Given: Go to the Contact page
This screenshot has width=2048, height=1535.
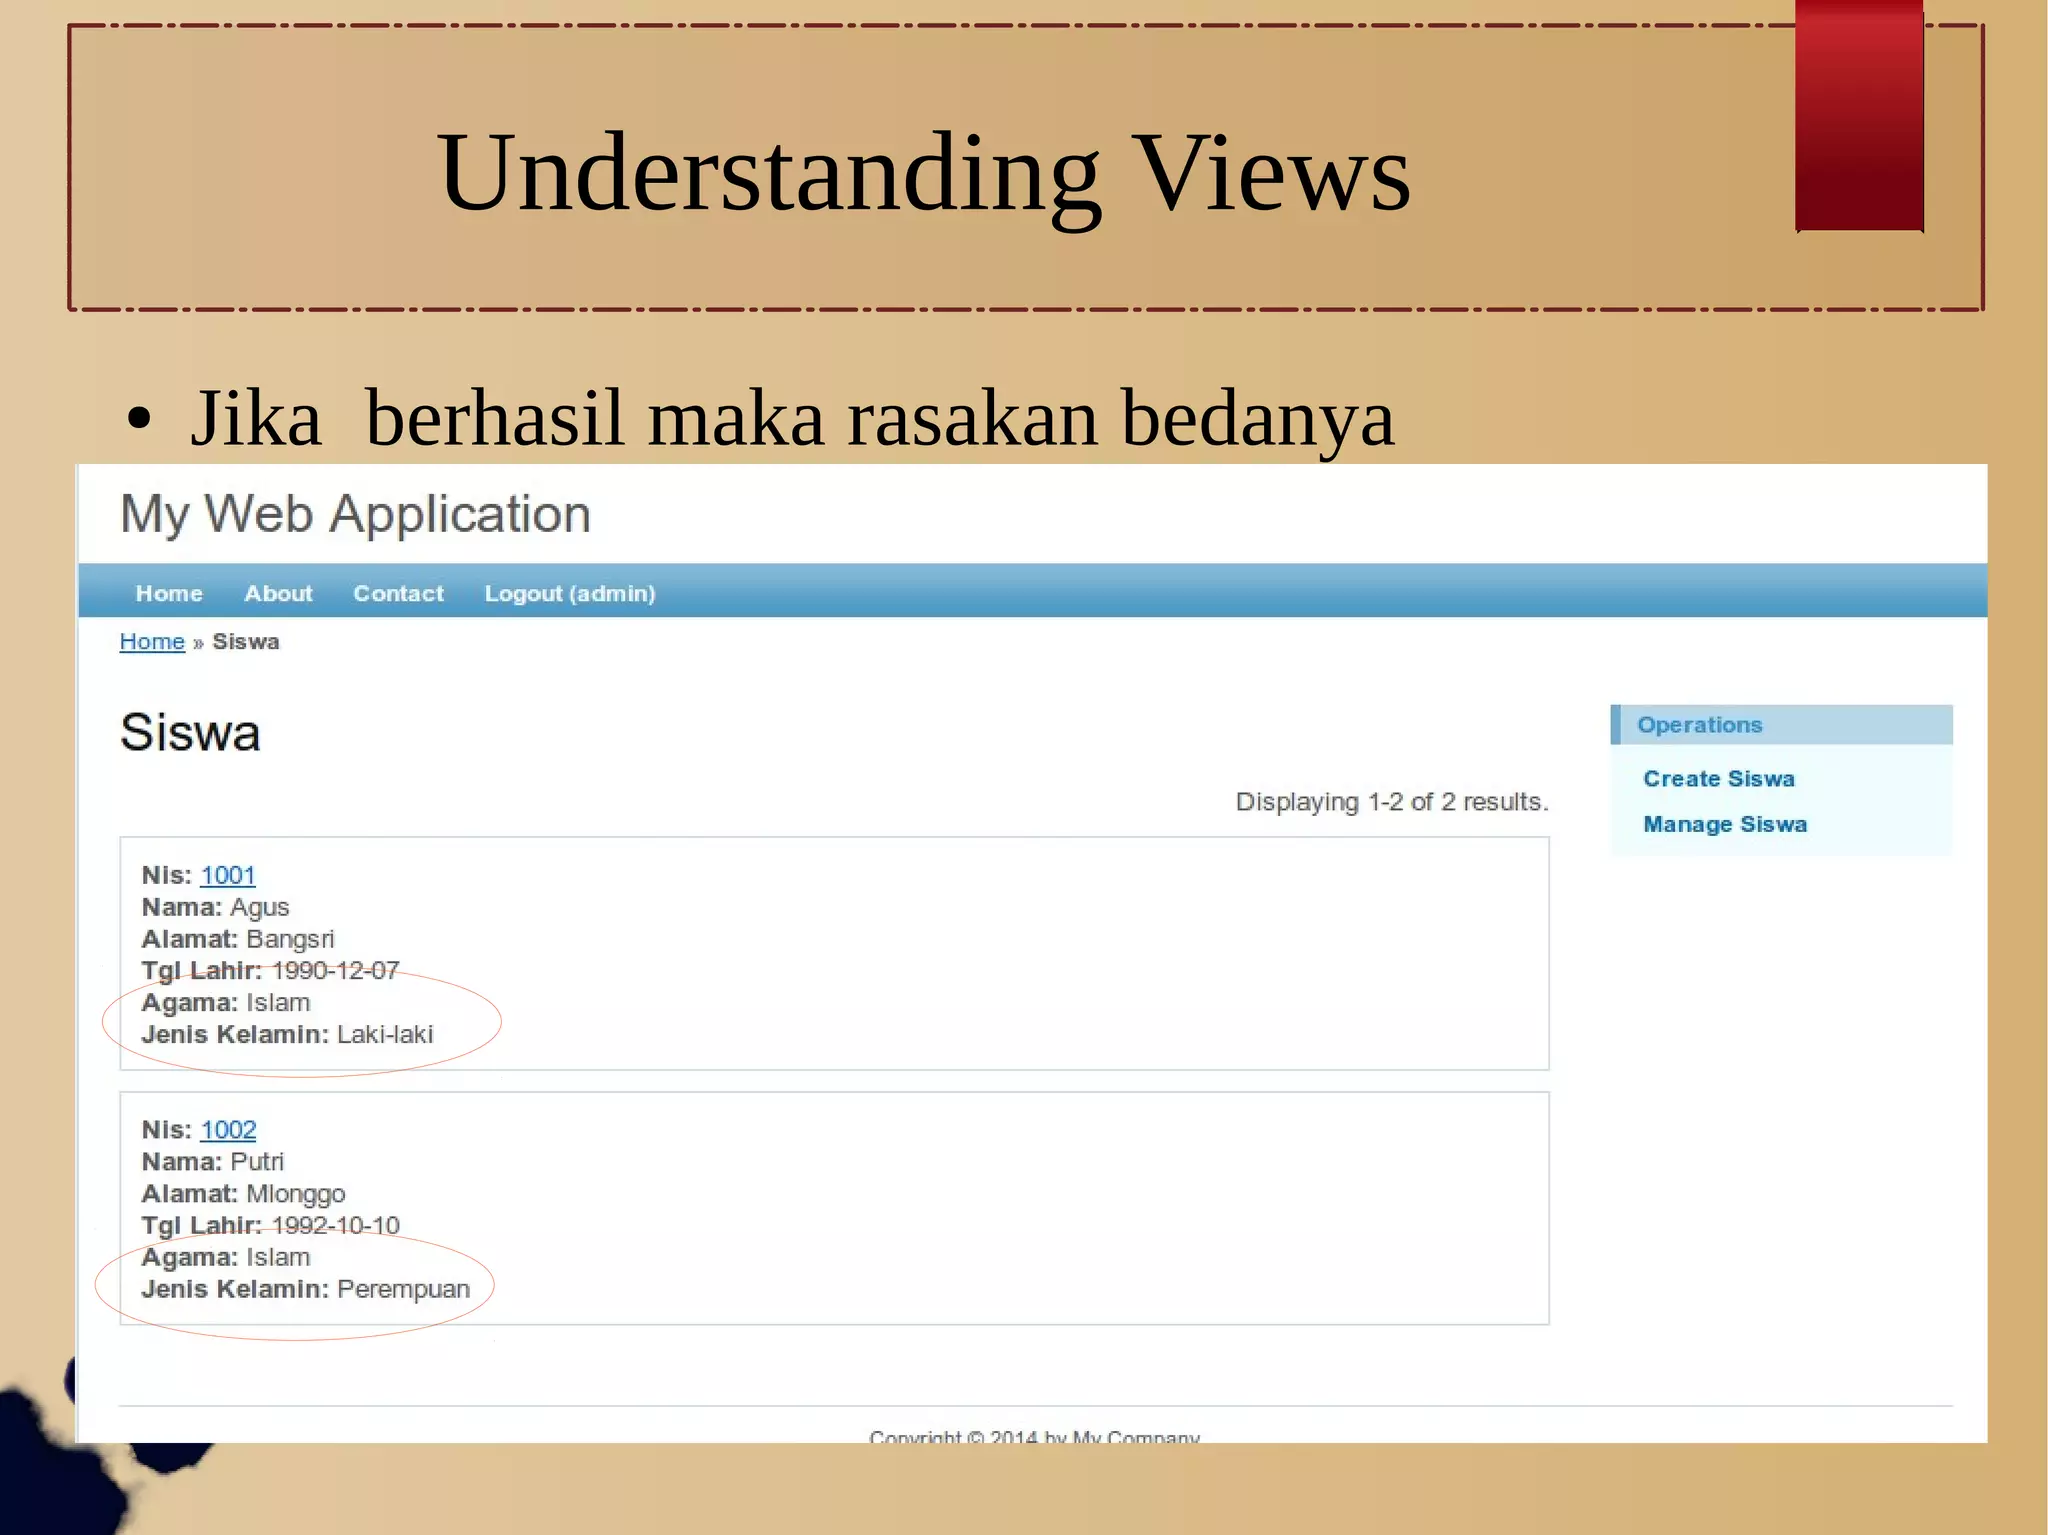Looking at the screenshot, I should [398, 594].
